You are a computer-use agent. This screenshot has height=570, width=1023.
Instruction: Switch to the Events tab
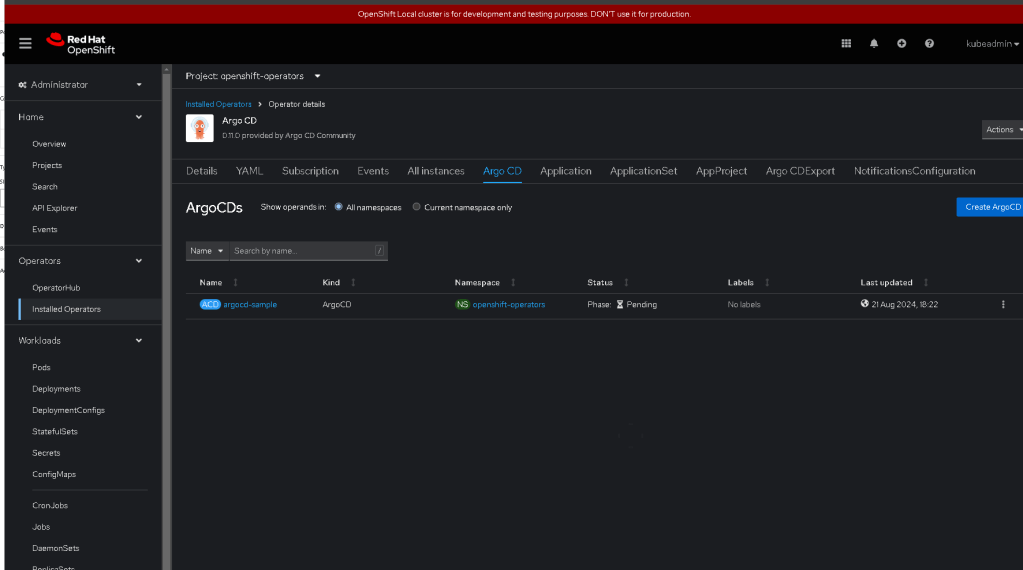coord(373,171)
